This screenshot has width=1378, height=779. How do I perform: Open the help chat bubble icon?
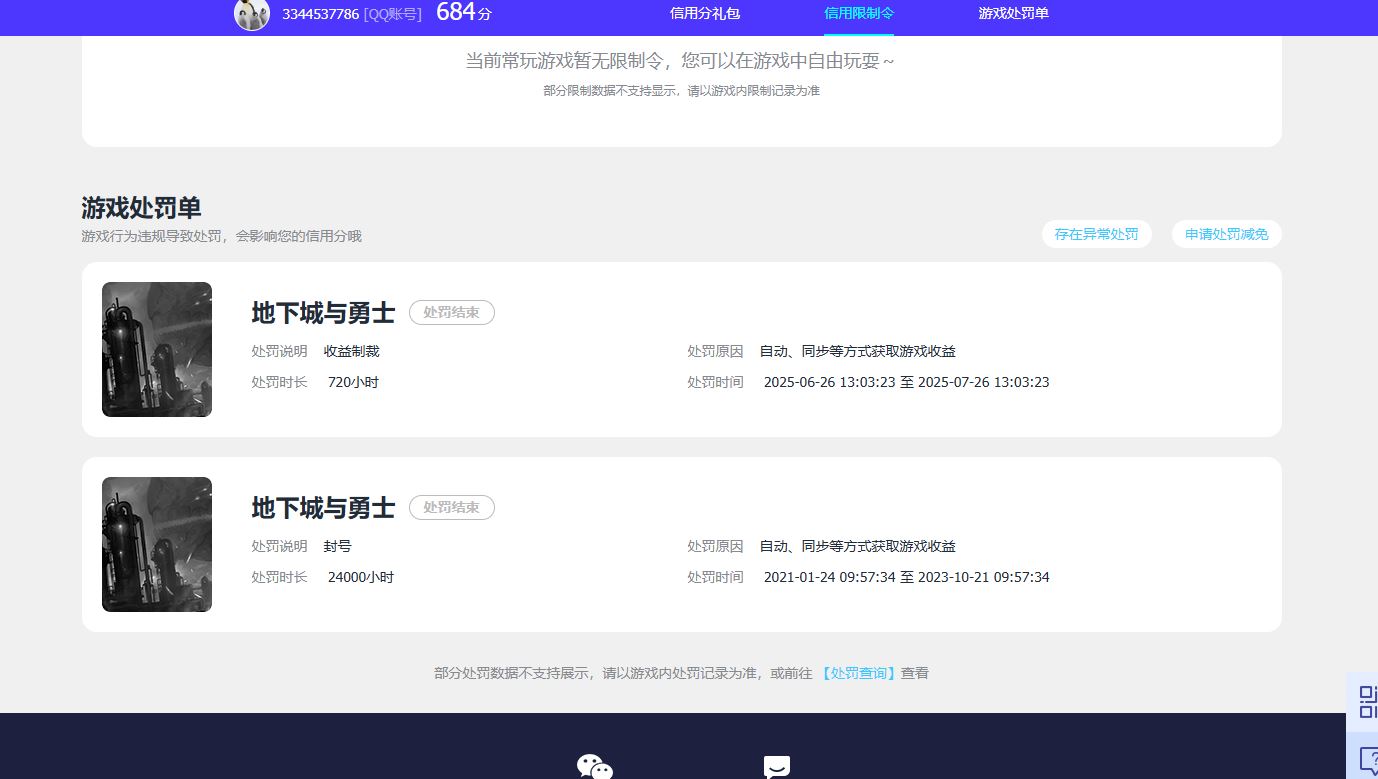point(1364,760)
